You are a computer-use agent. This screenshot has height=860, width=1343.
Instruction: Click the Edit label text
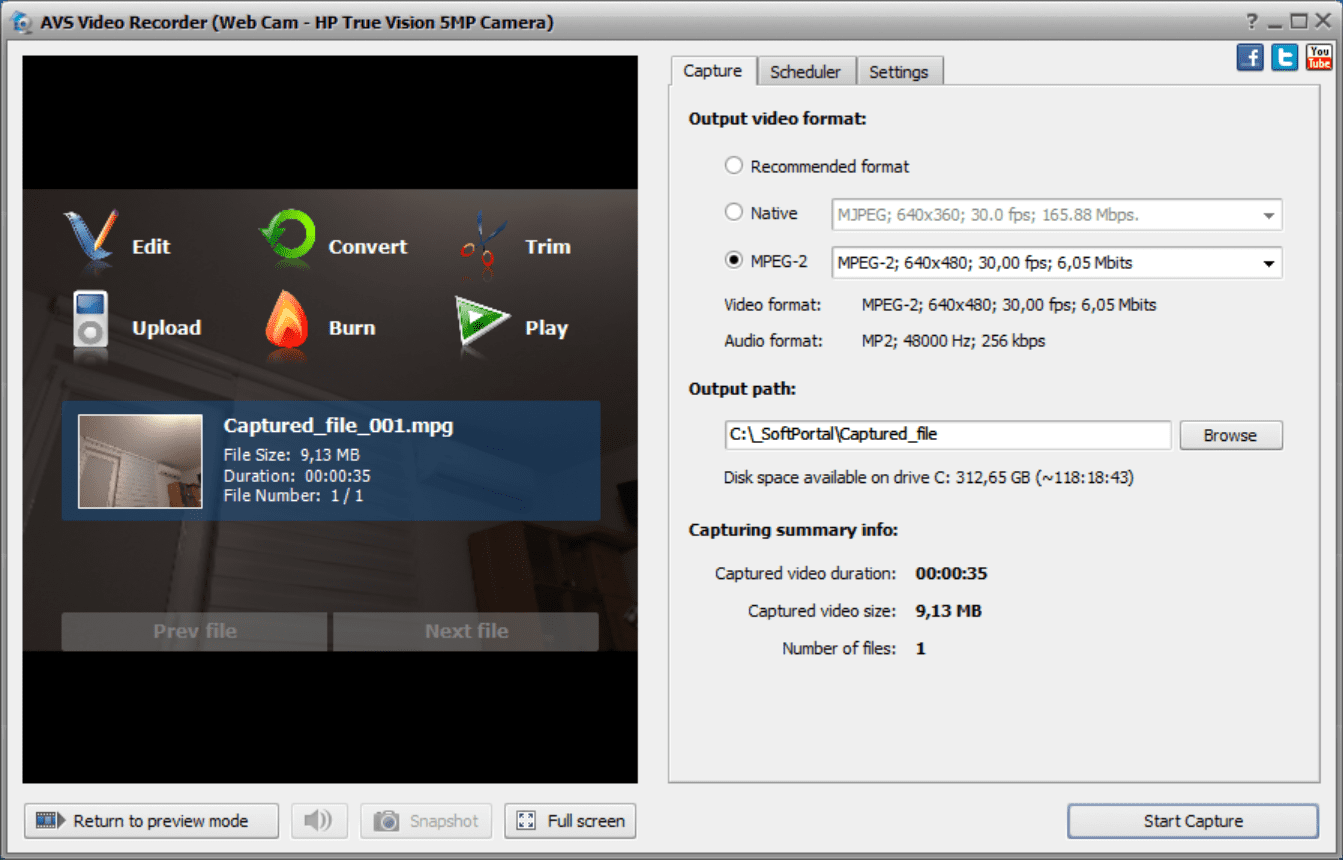click(151, 247)
